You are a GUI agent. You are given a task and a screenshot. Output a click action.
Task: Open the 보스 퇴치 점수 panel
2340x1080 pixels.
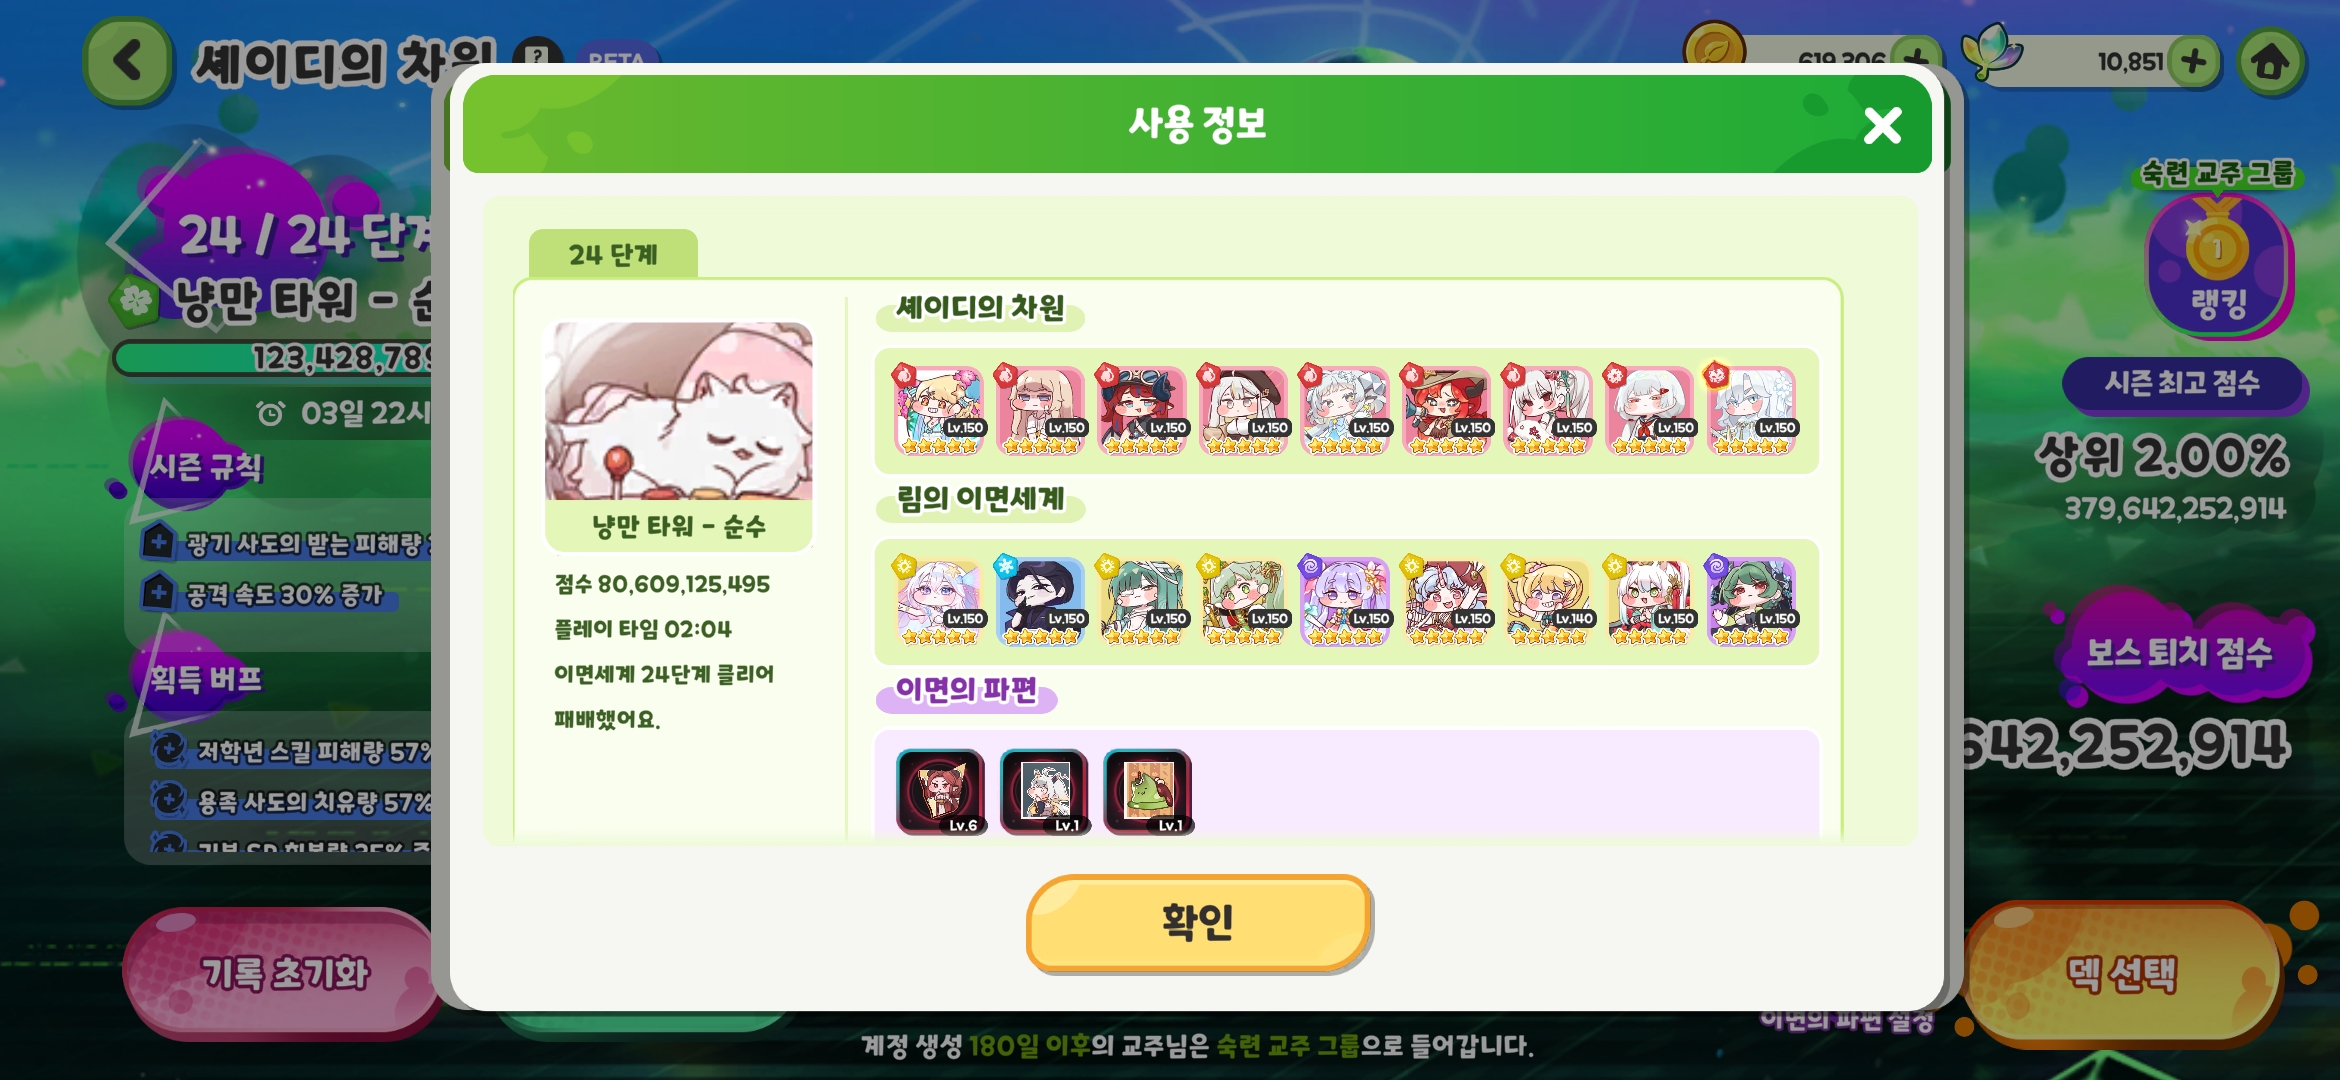[2180, 653]
